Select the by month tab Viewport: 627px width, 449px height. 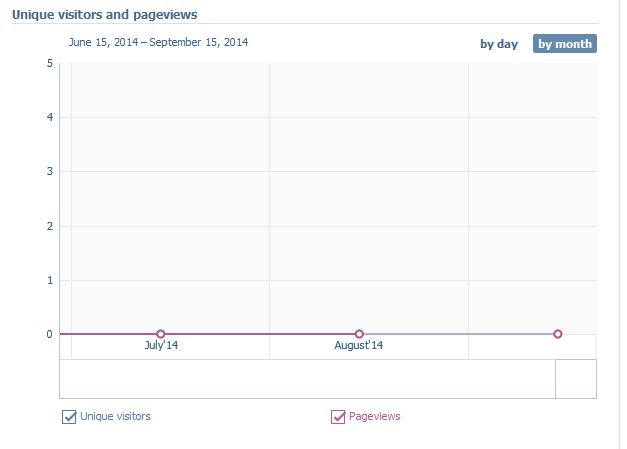[x=564, y=44]
